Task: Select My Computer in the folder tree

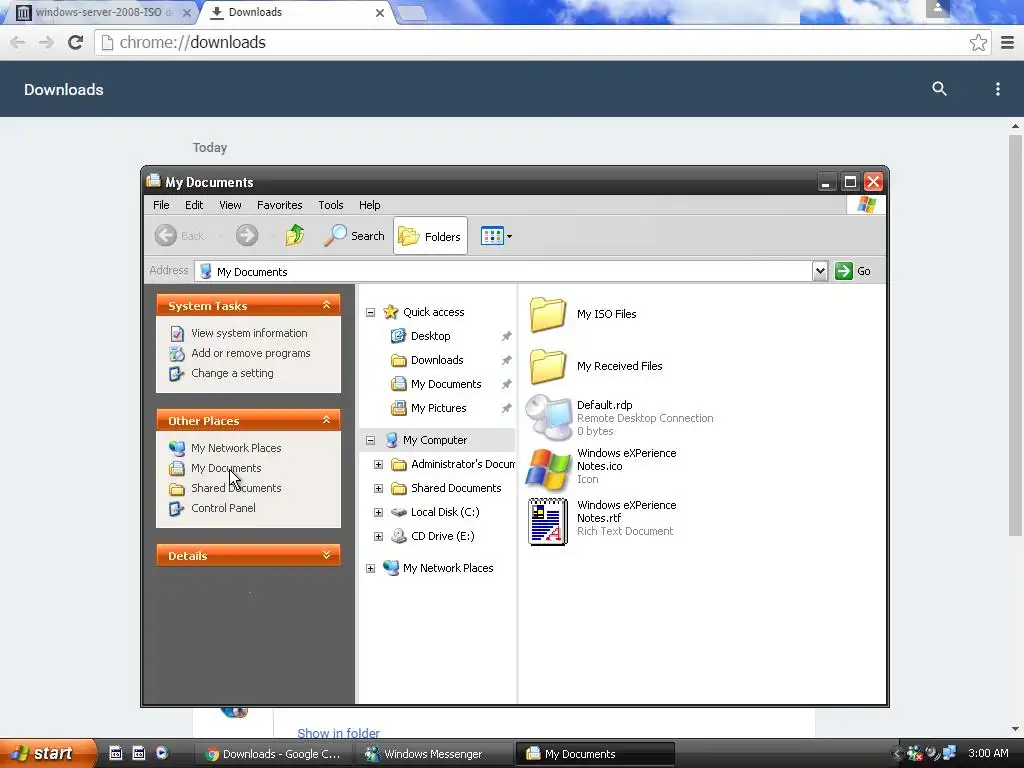Action: click(435, 440)
